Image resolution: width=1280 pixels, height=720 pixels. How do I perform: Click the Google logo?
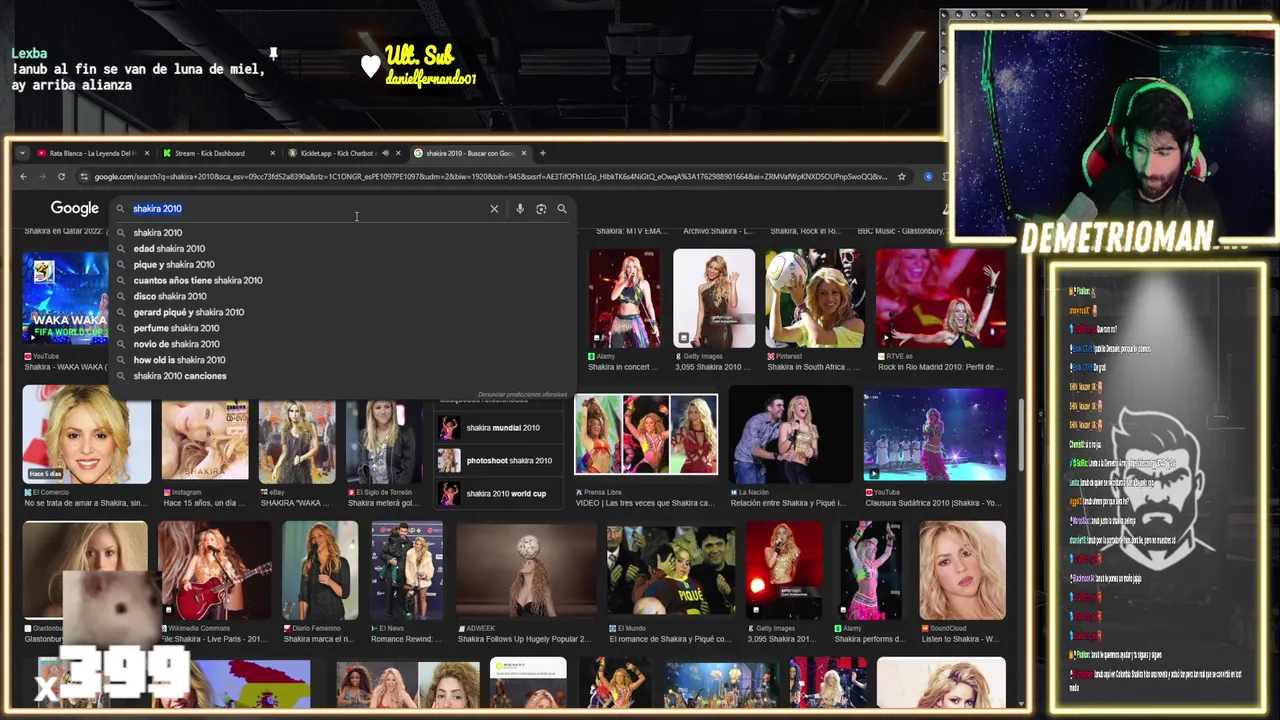tap(75, 208)
